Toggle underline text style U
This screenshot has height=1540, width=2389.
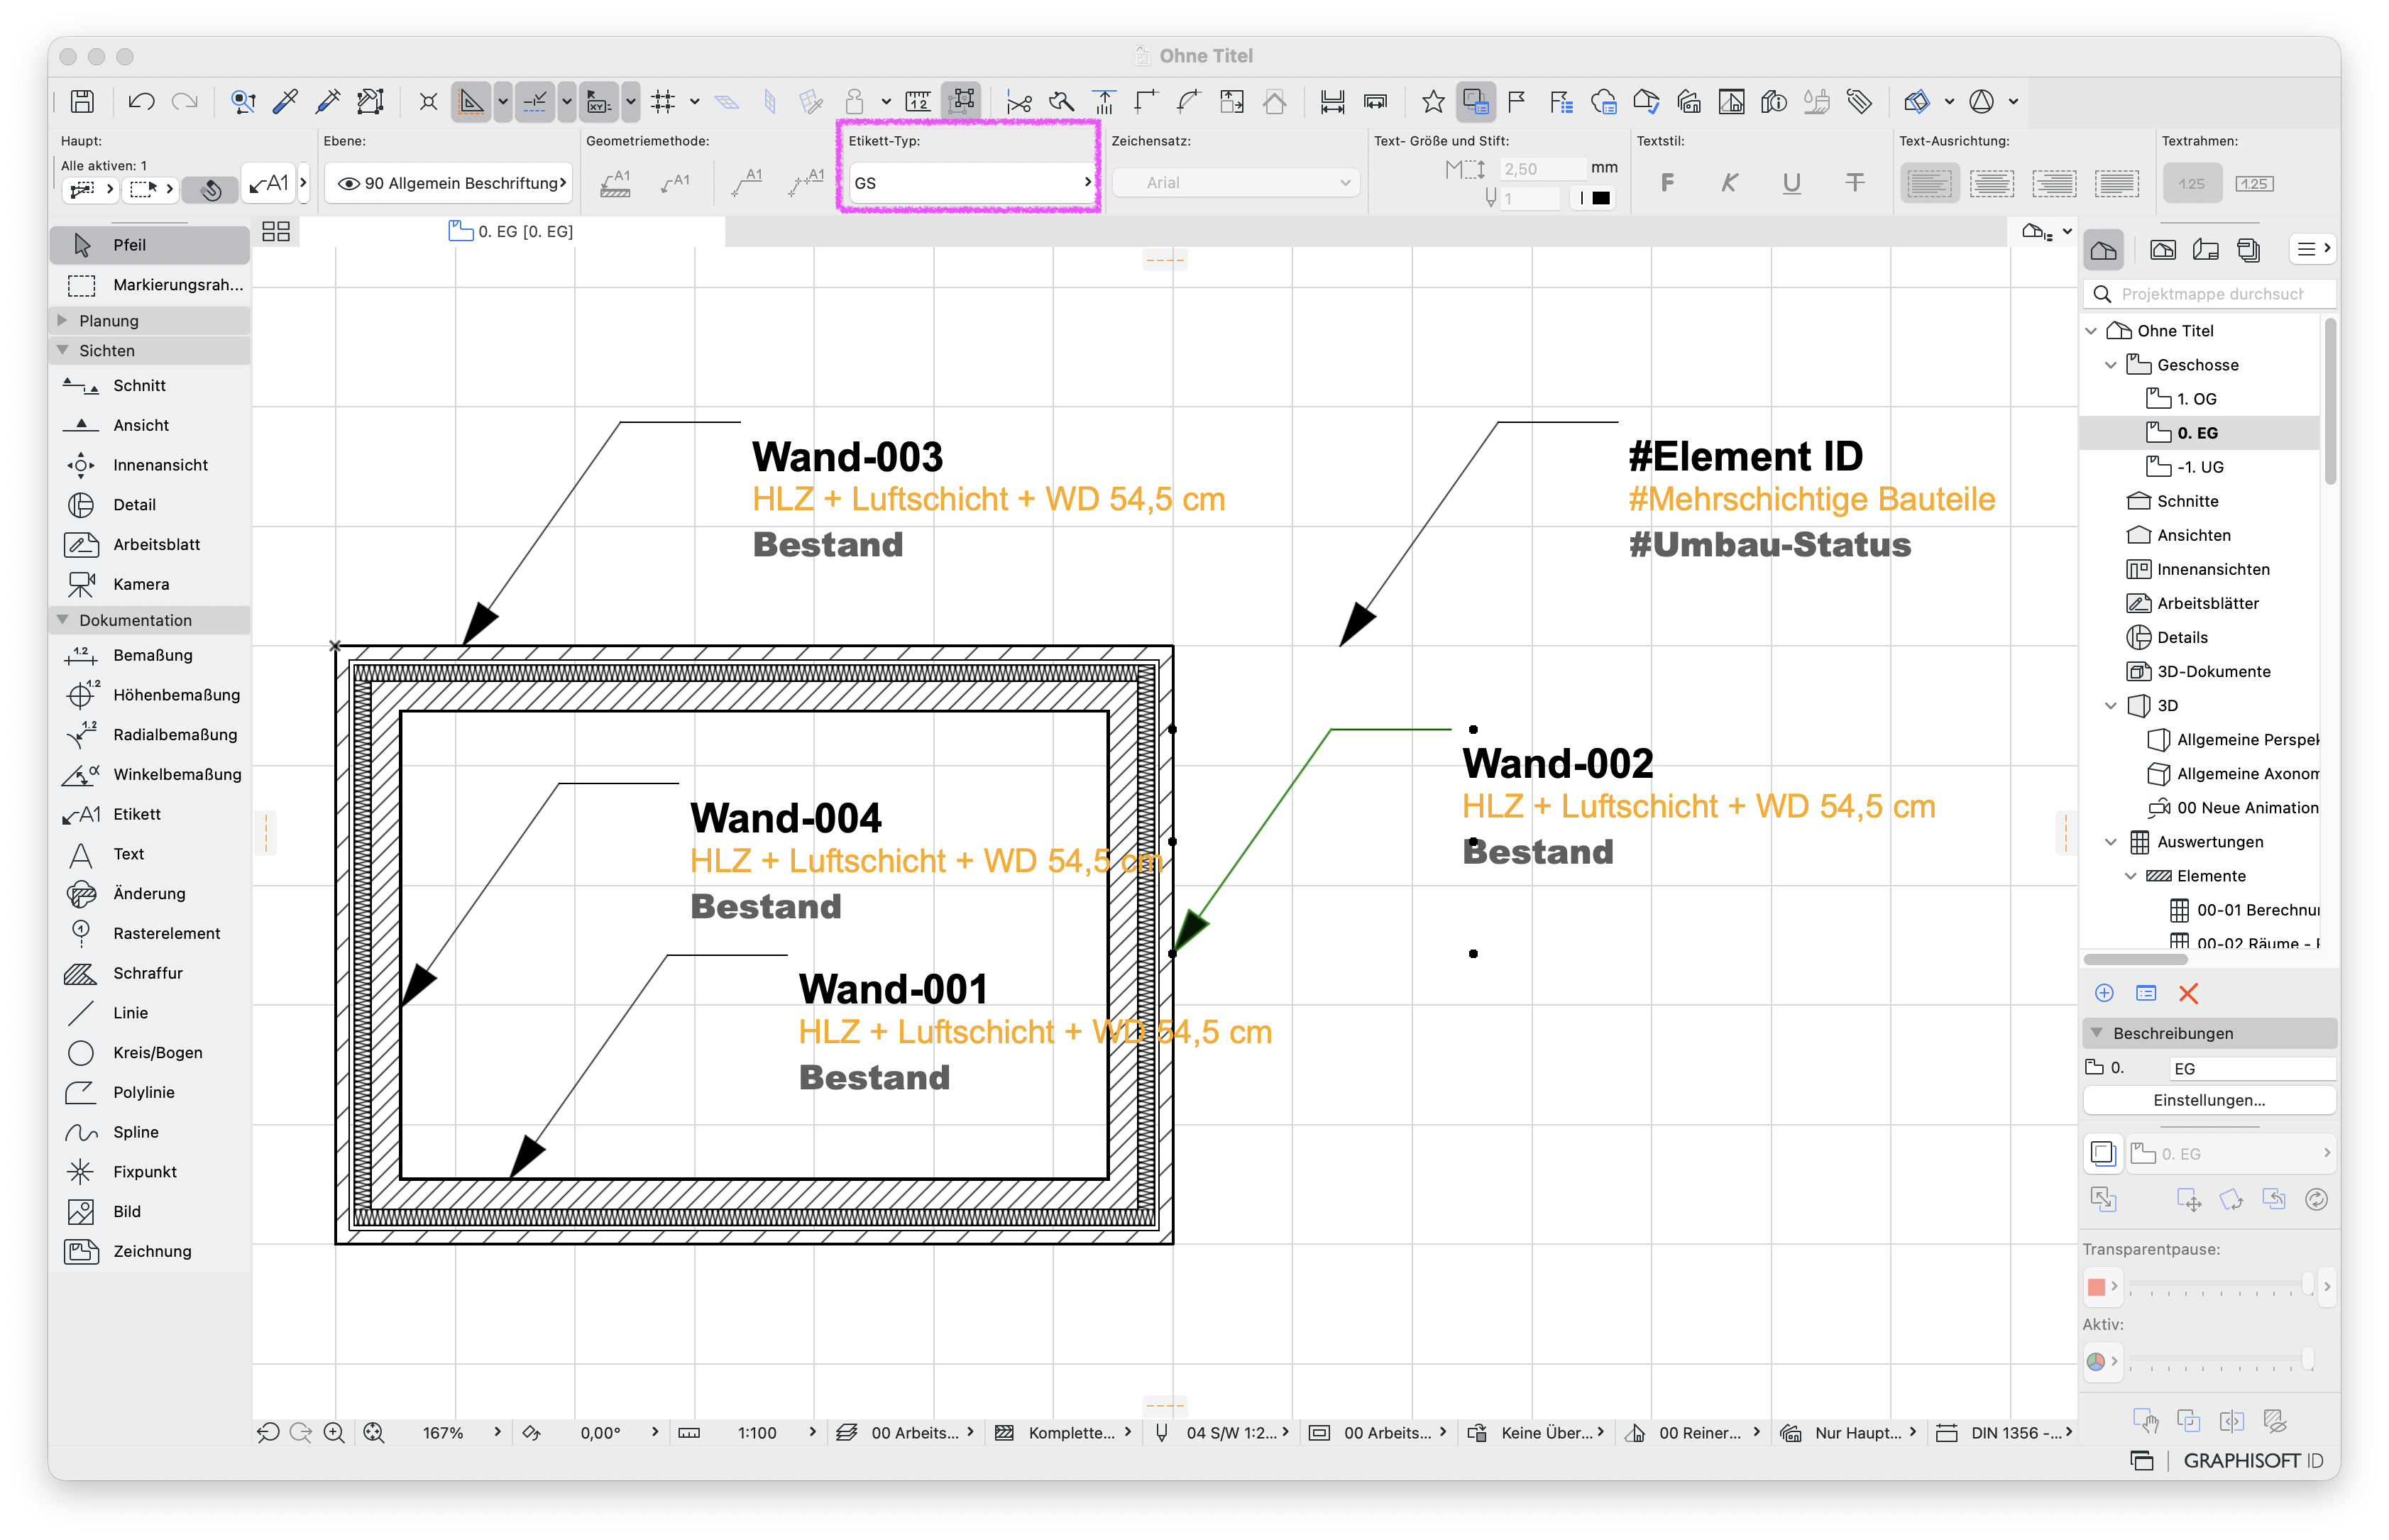[1791, 183]
